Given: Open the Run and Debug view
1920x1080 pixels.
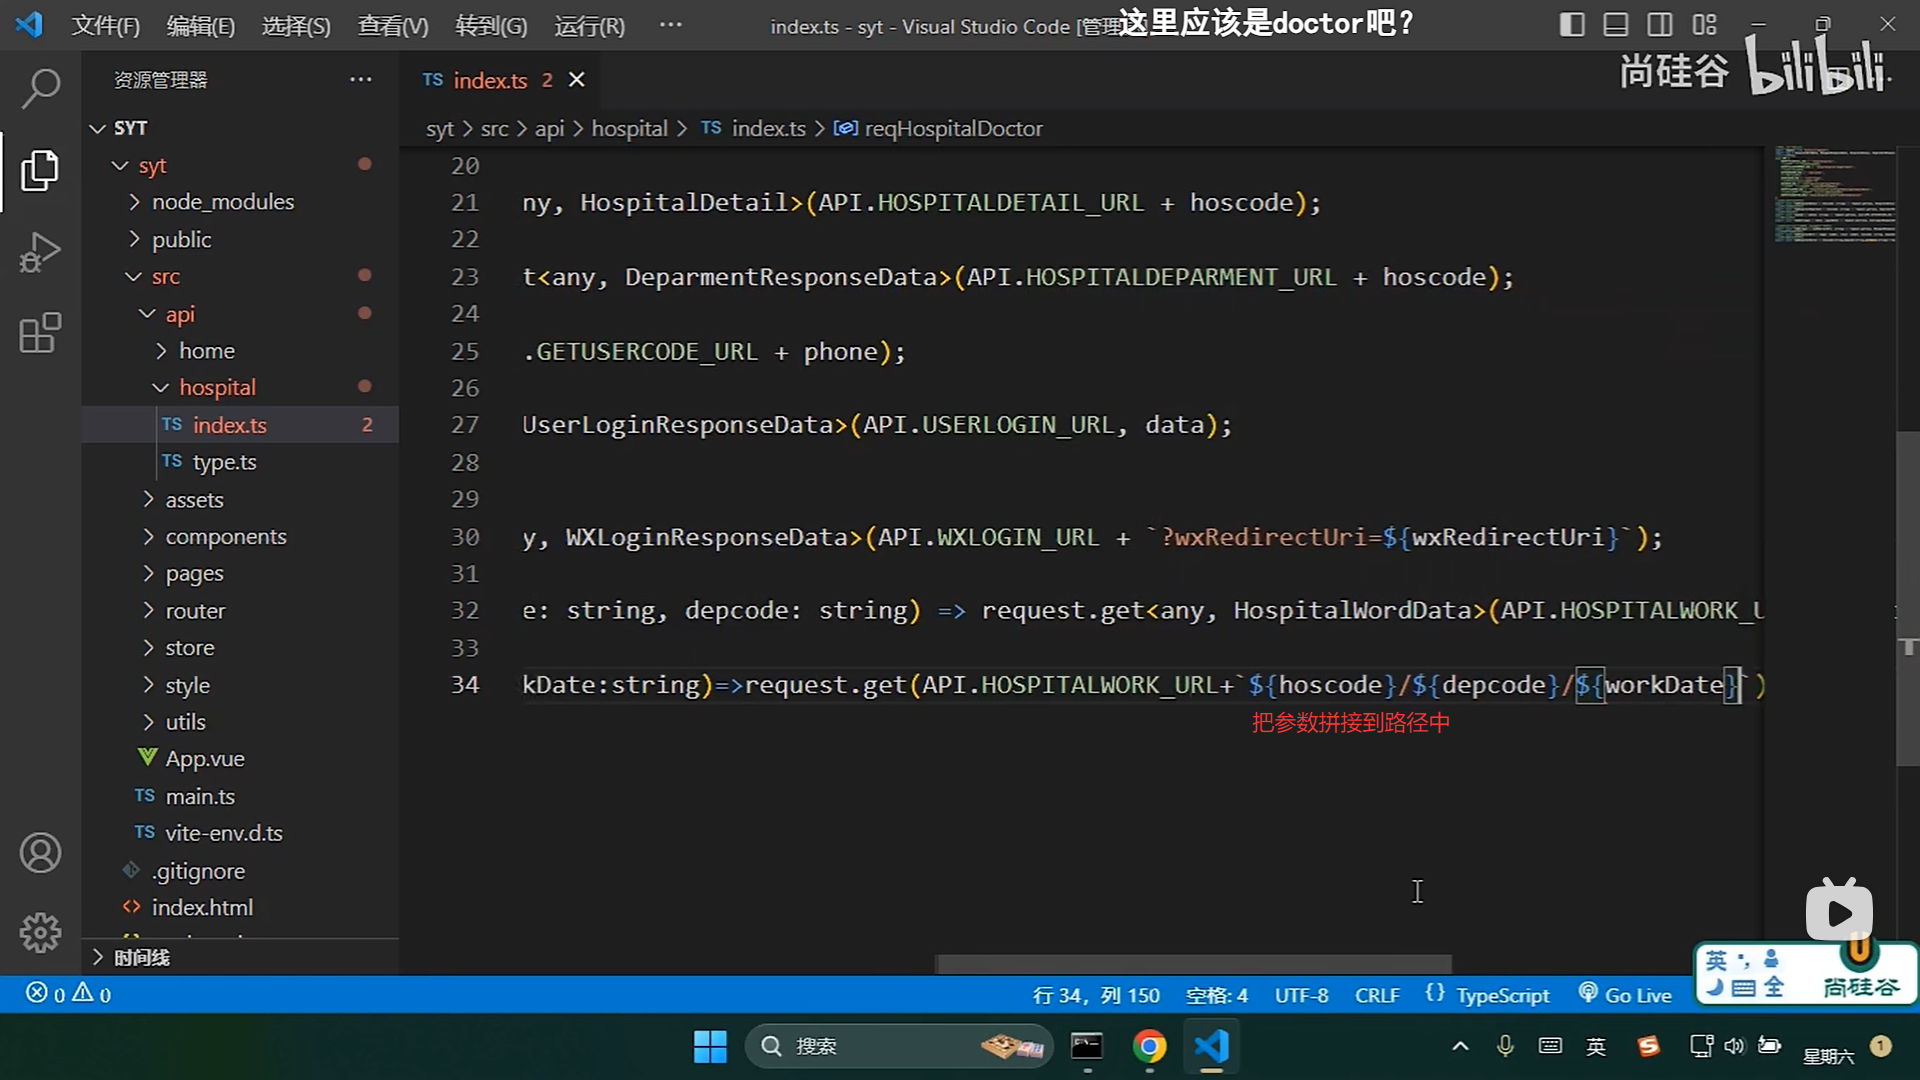Looking at the screenshot, I should 40,252.
